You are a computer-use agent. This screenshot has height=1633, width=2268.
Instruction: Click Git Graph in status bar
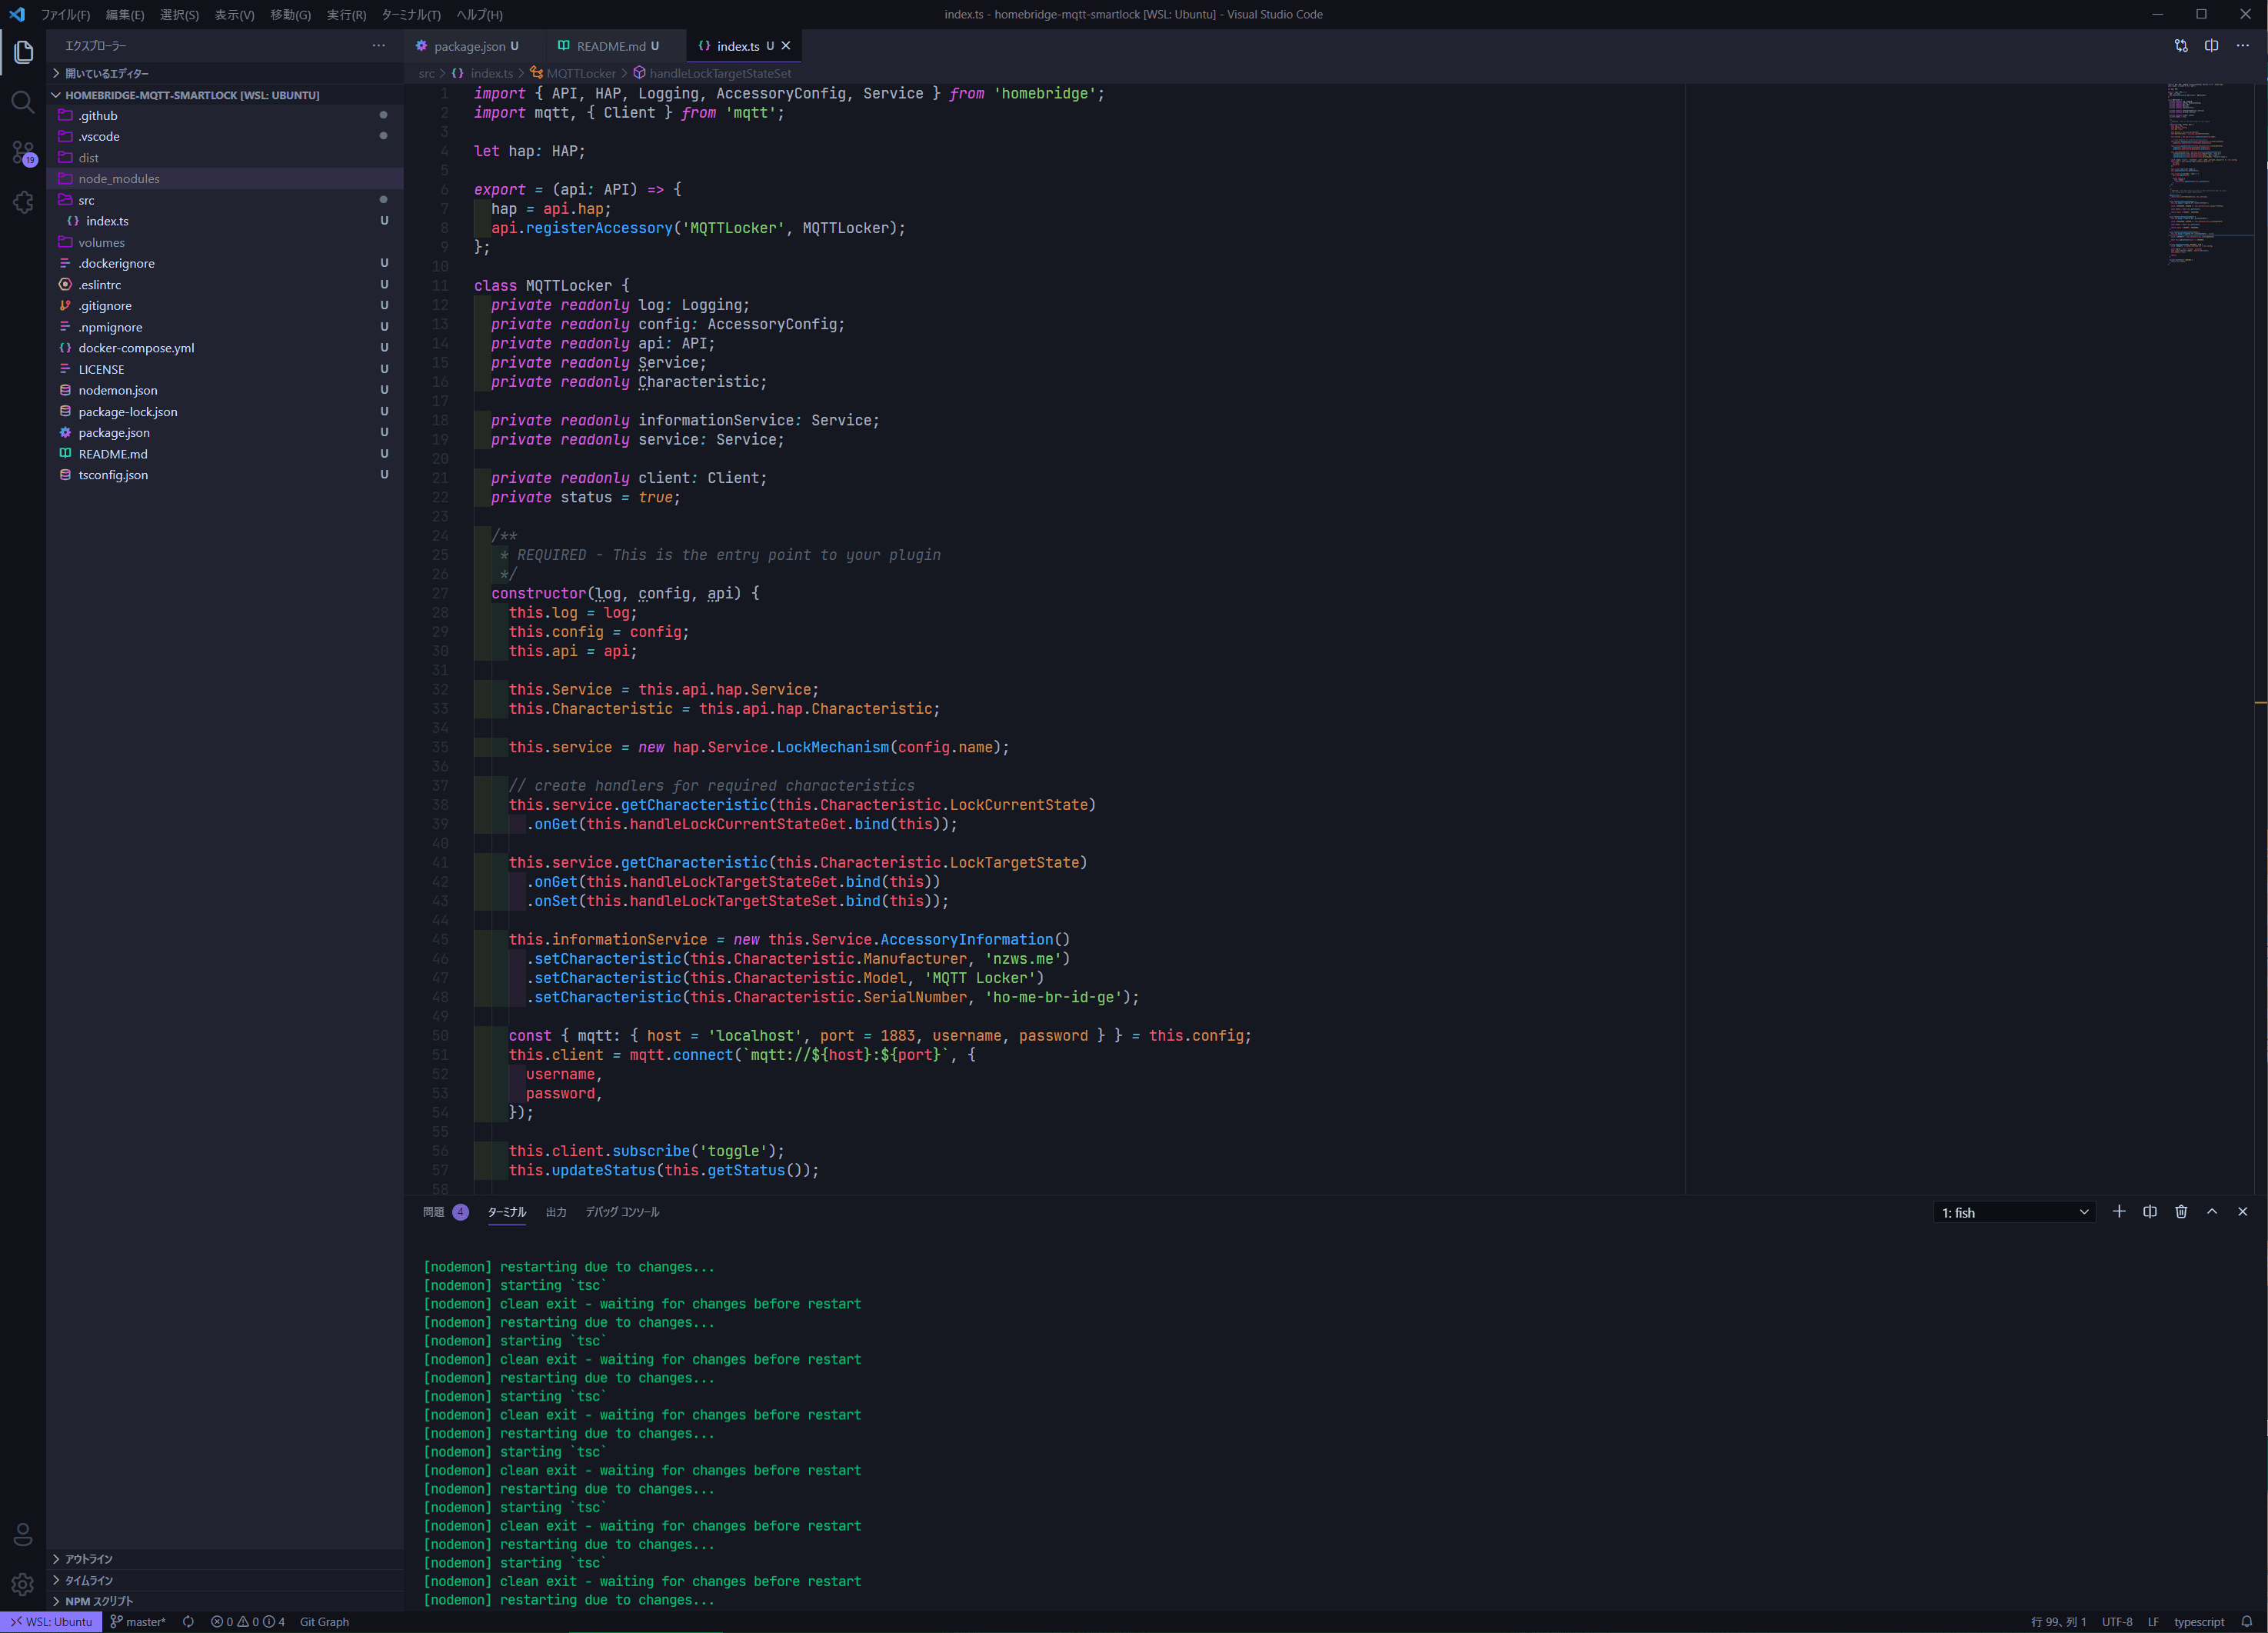click(x=324, y=1622)
